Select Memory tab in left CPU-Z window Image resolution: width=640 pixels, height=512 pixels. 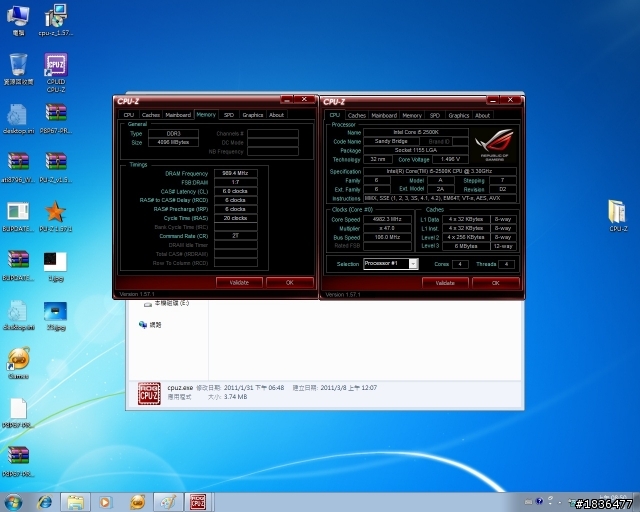click(x=206, y=115)
